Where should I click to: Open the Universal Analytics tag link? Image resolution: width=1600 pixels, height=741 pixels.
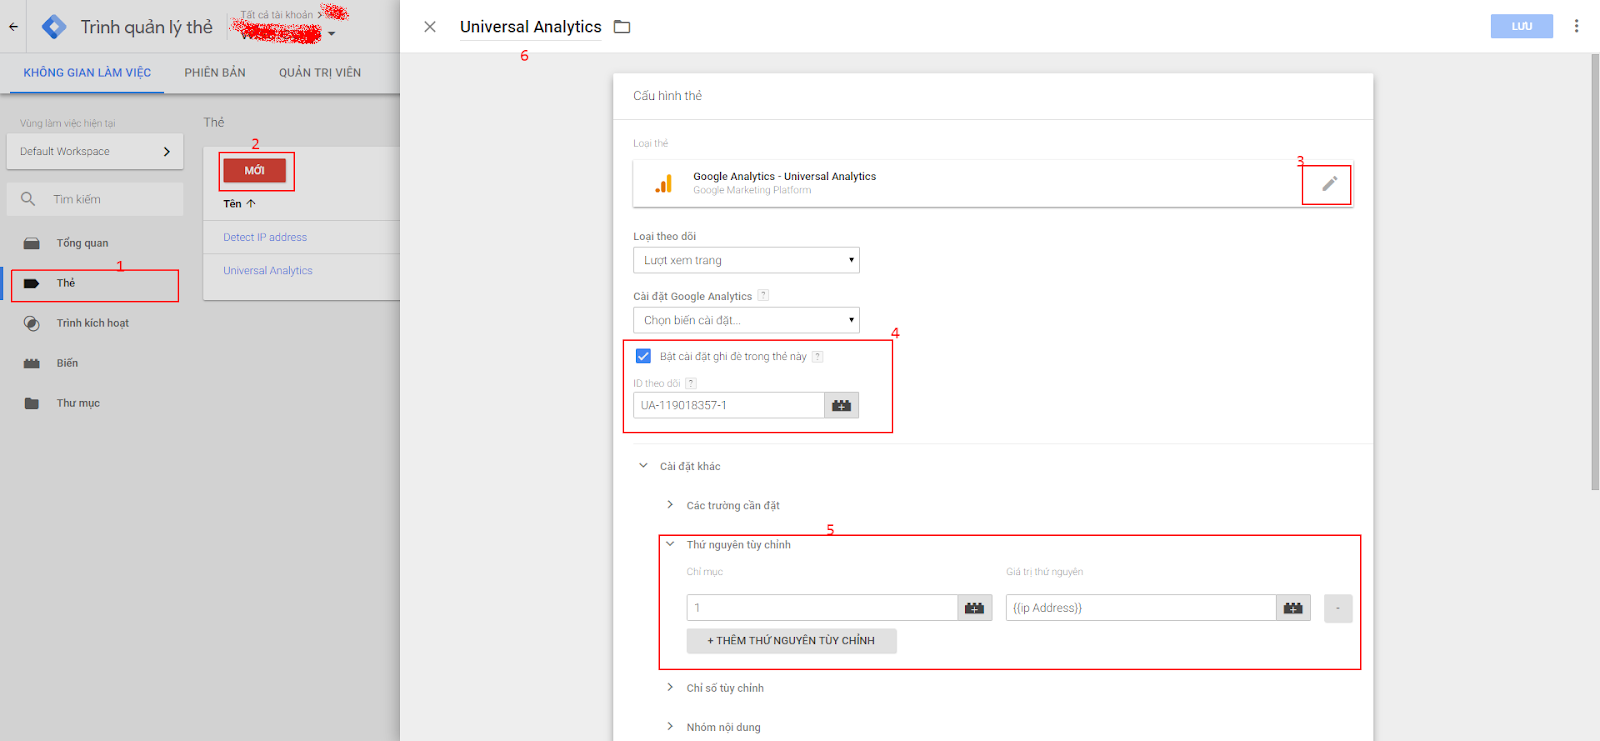pyautogui.click(x=268, y=270)
